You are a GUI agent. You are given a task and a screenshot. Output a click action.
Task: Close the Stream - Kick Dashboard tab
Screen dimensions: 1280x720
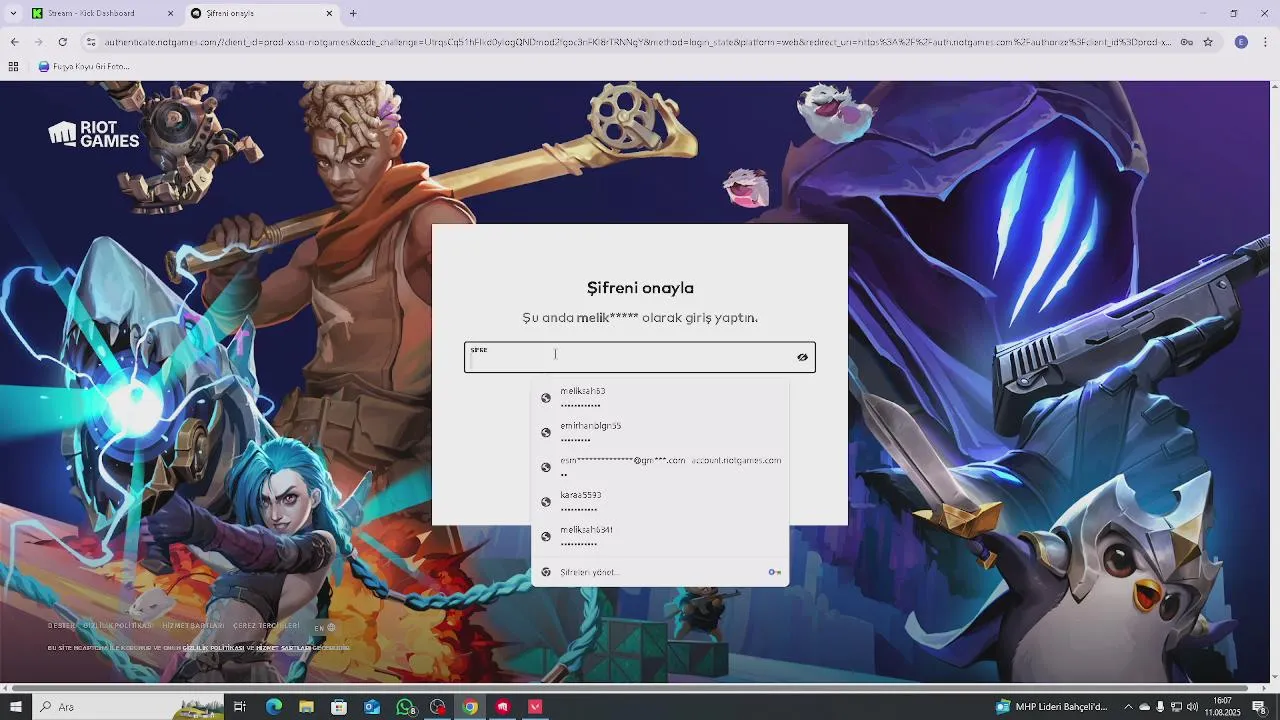point(170,13)
